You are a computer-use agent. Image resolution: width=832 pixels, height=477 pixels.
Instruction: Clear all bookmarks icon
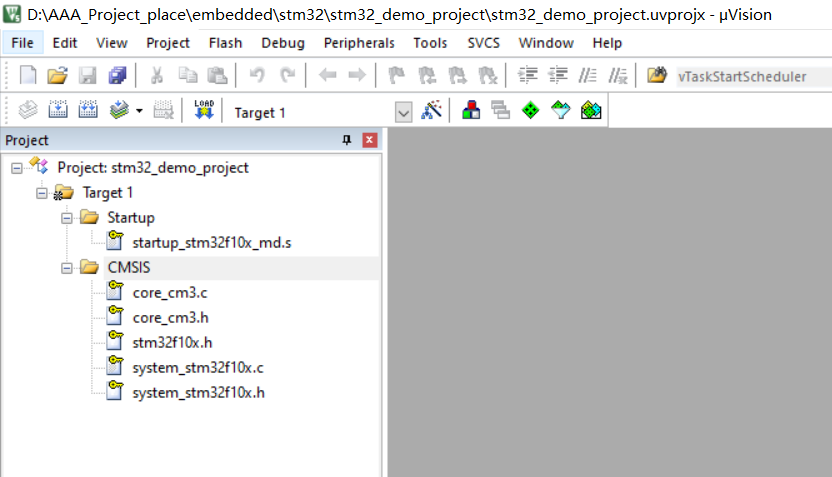click(x=488, y=75)
